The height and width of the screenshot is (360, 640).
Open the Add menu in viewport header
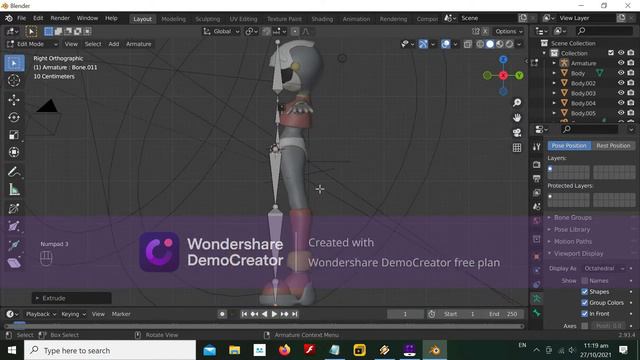[x=113, y=44]
